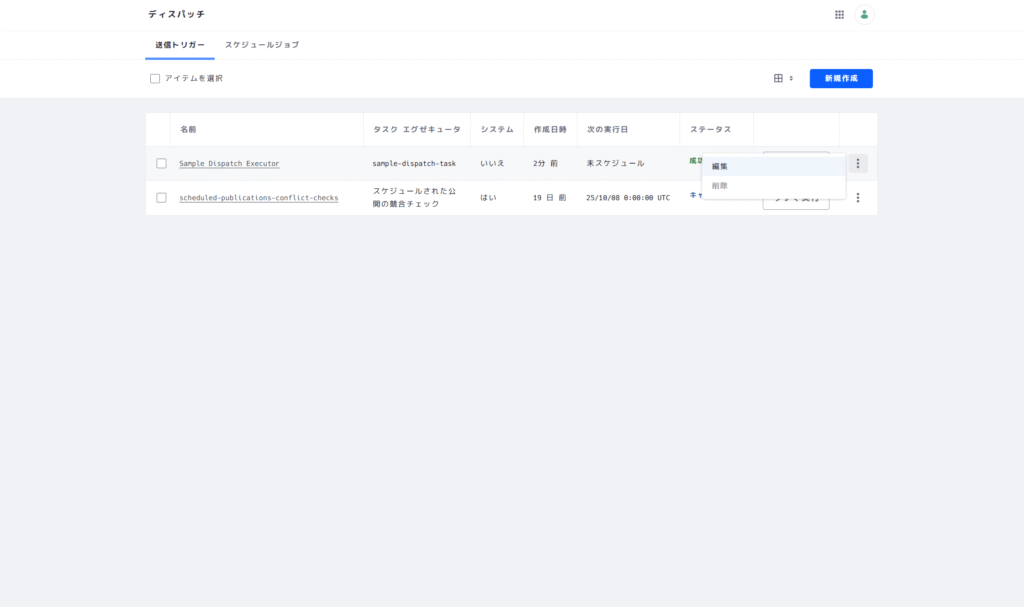Open the user avatar profile menu
Viewport: 1024px width, 607px height.
tap(864, 15)
